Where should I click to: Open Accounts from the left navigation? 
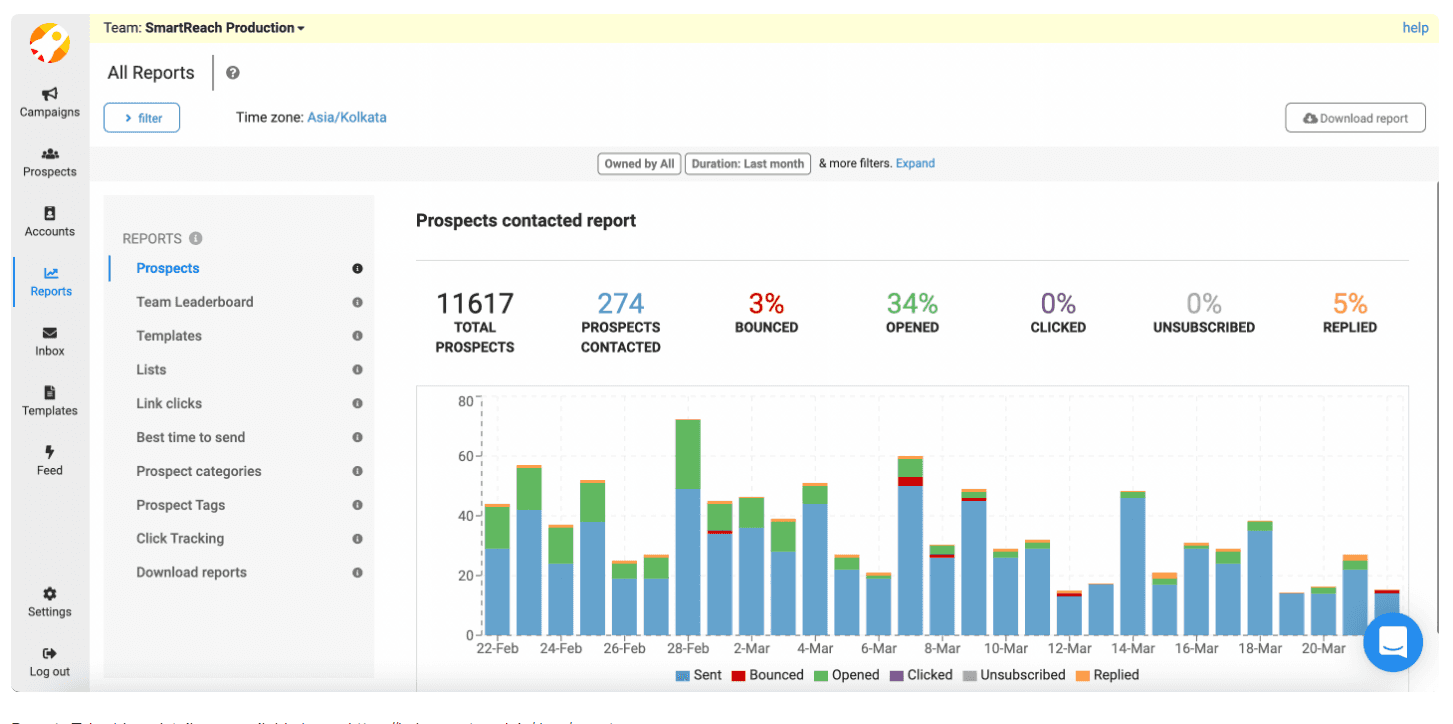click(x=48, y=222)
